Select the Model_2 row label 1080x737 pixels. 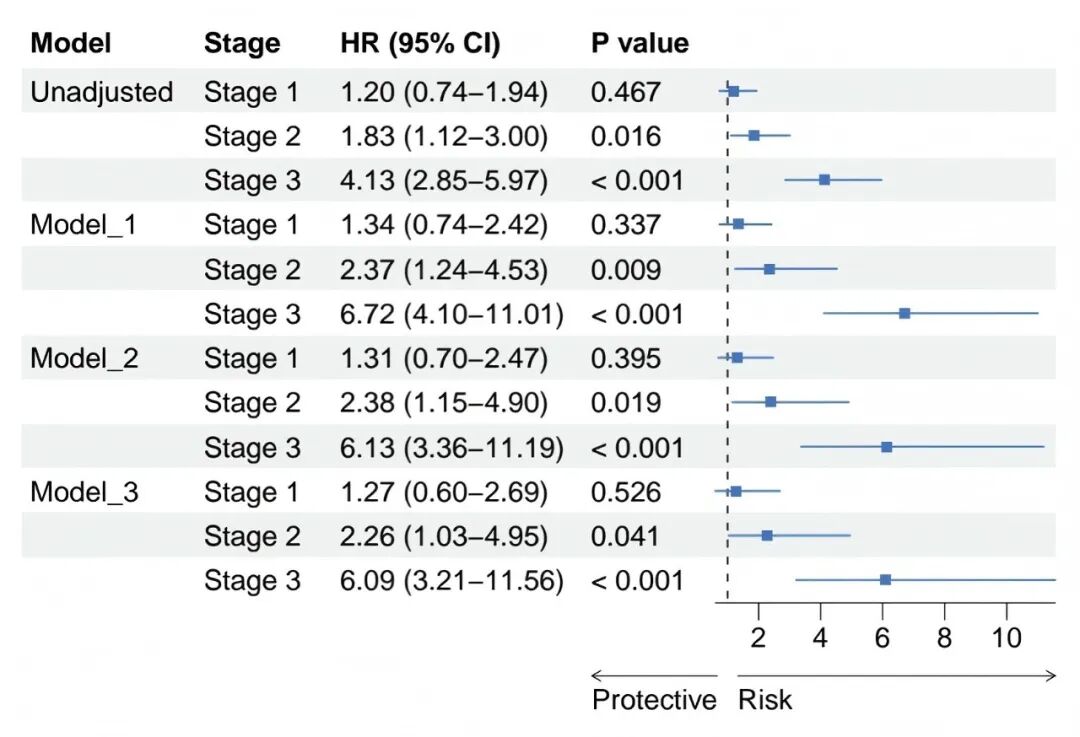84,358
